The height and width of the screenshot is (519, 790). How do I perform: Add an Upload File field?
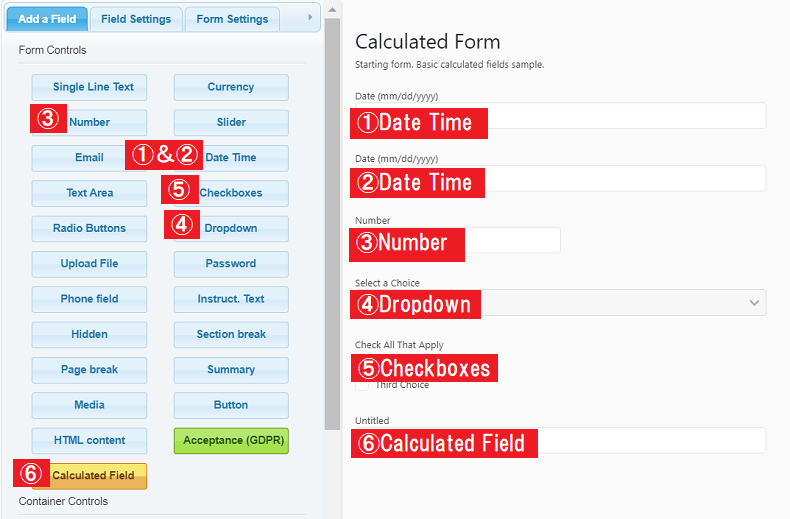coord(89,264)
